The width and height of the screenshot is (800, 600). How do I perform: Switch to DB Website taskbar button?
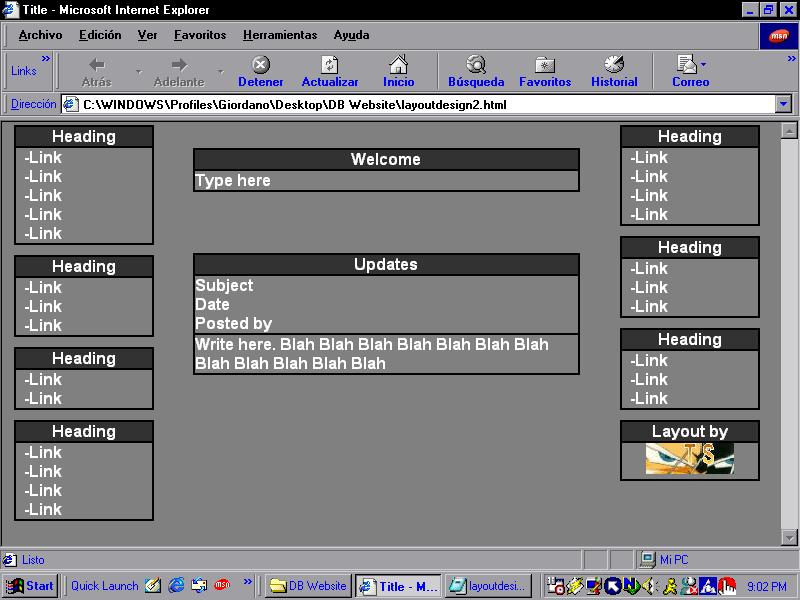(308, 586)
